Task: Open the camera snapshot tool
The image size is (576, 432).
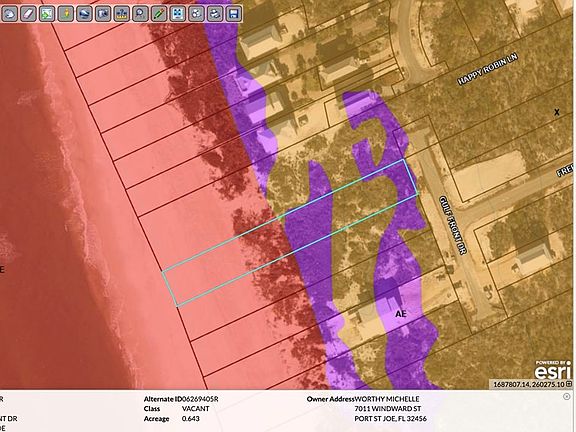Action: pos(103,14)
